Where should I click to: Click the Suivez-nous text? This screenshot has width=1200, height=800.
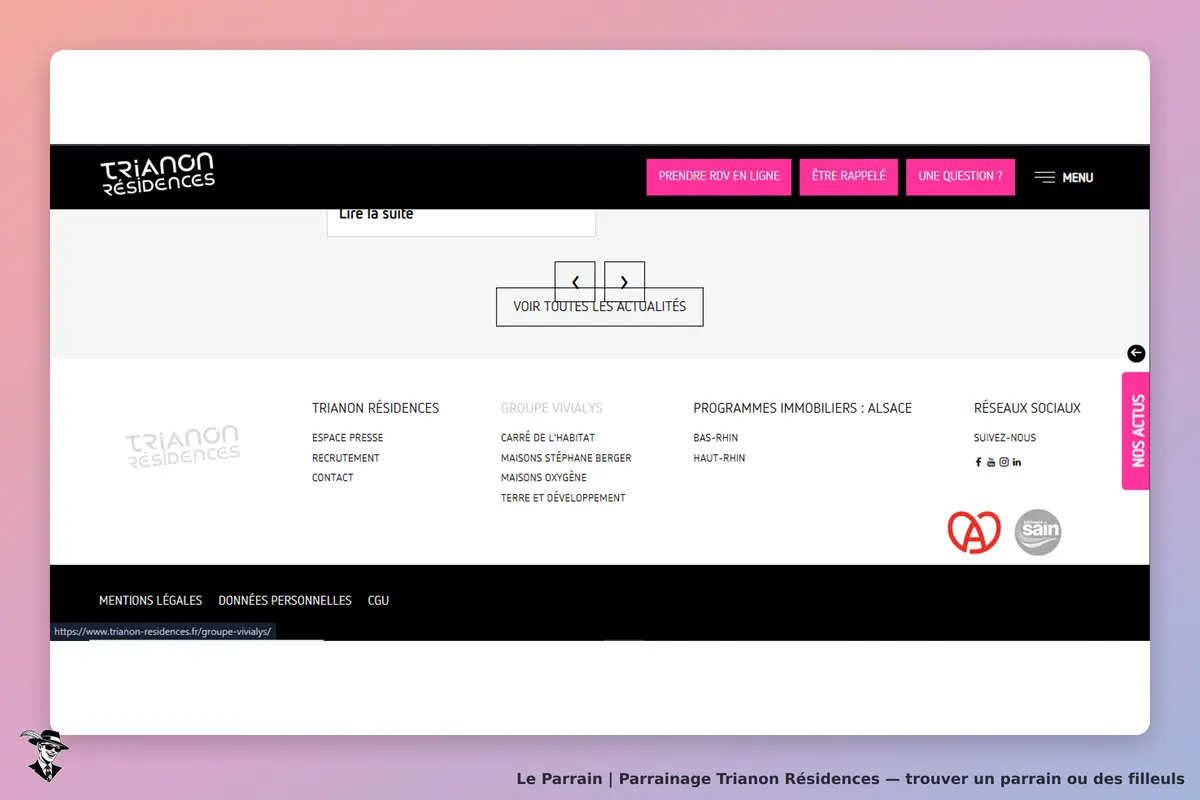coord(1005,438)
